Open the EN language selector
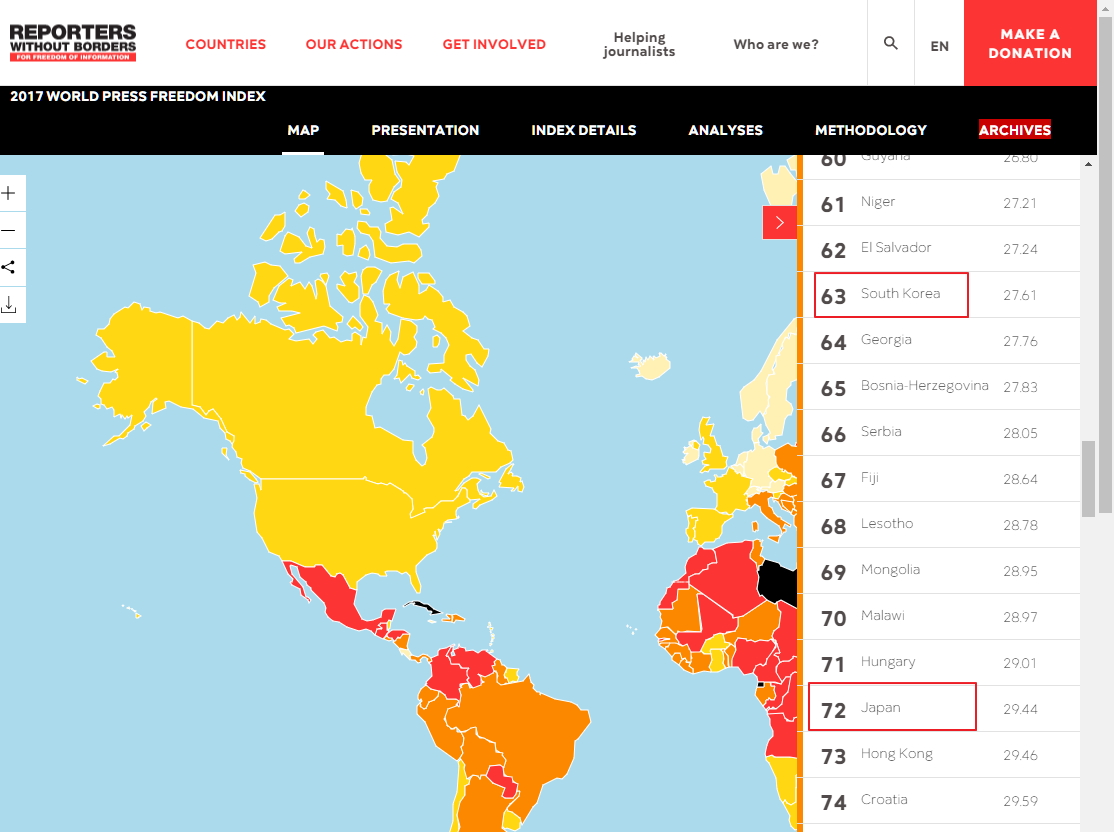This screenshot has height=832, width=1114. point(939,45)
